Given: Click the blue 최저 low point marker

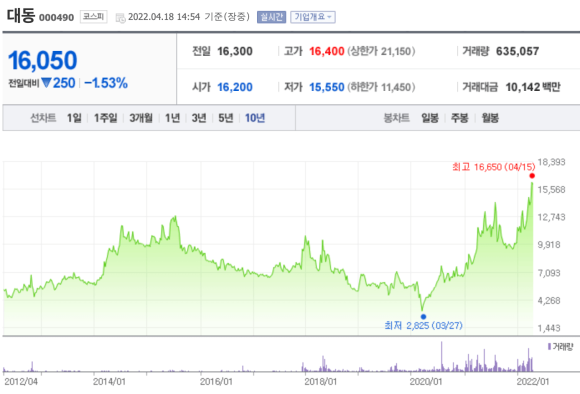Looking at the screenshot, I should tap(424, 317).
